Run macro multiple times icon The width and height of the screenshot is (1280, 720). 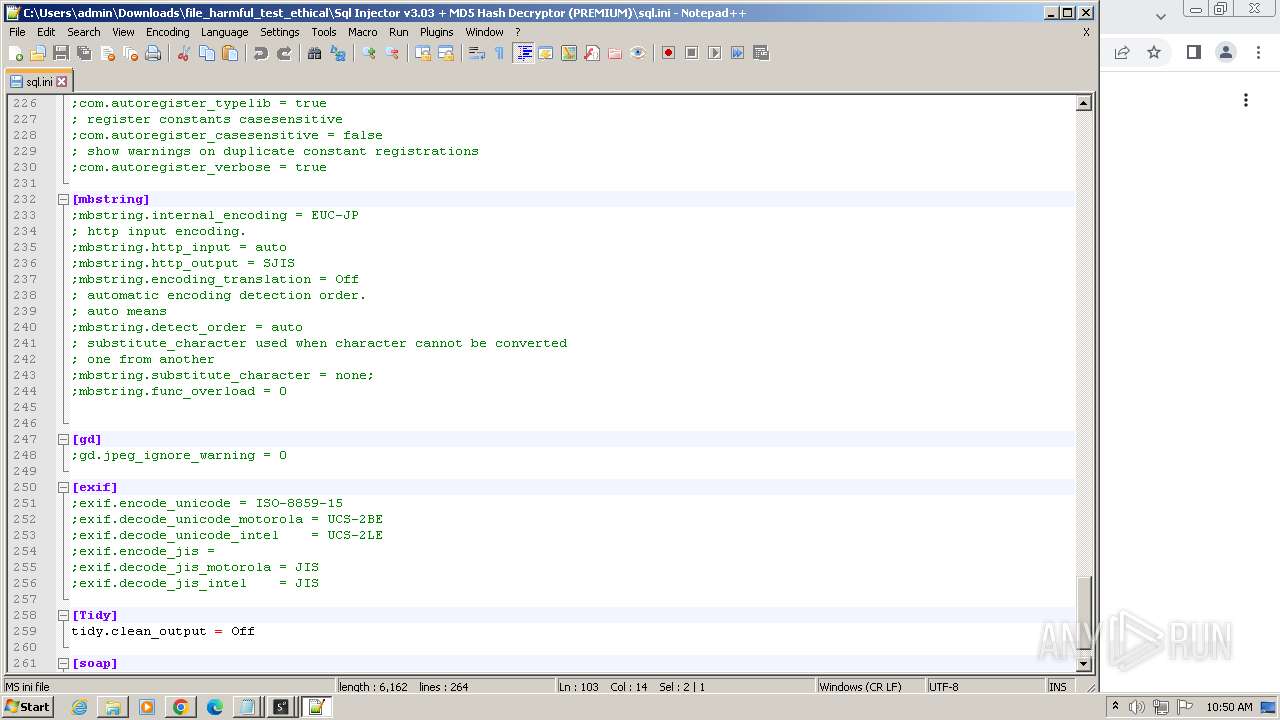[738, 53]
